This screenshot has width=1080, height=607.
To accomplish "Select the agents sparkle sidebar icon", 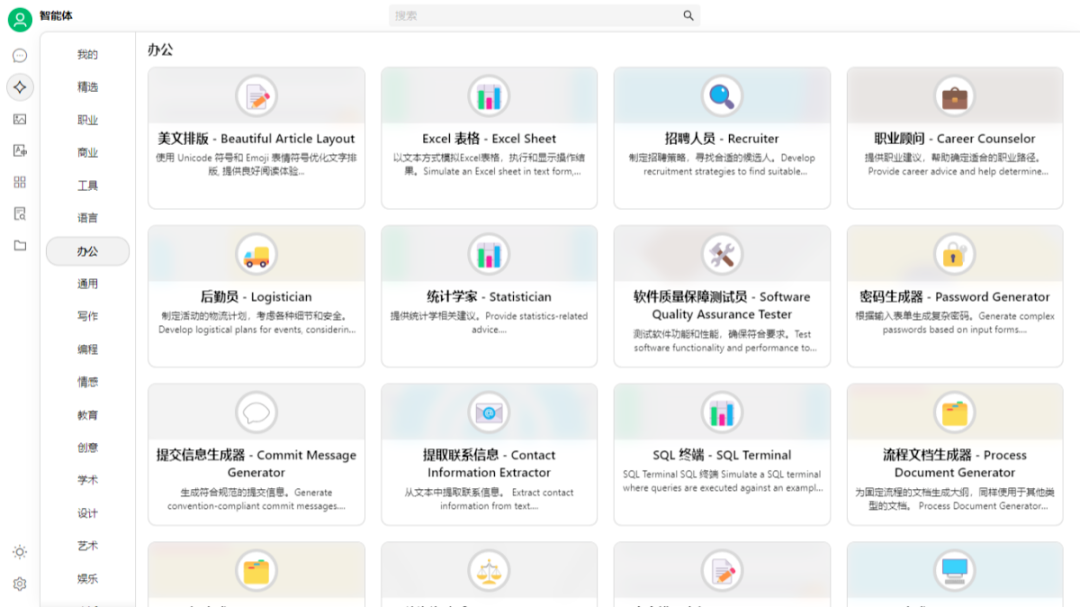I will pyautogui.click(x=20, y=88).
